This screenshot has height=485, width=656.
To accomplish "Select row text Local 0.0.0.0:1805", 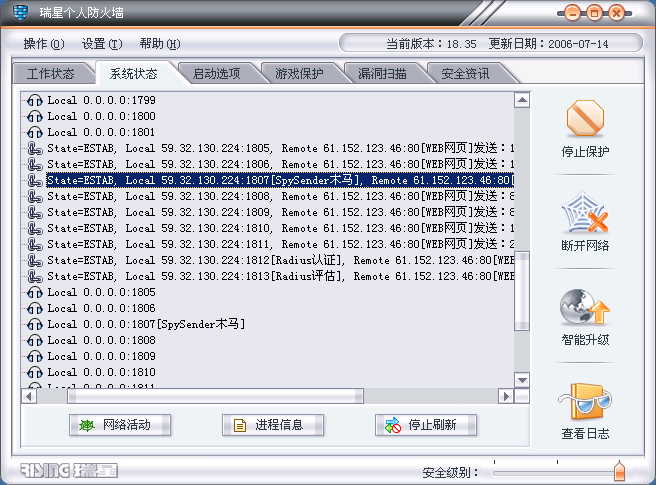I will 101,293.
